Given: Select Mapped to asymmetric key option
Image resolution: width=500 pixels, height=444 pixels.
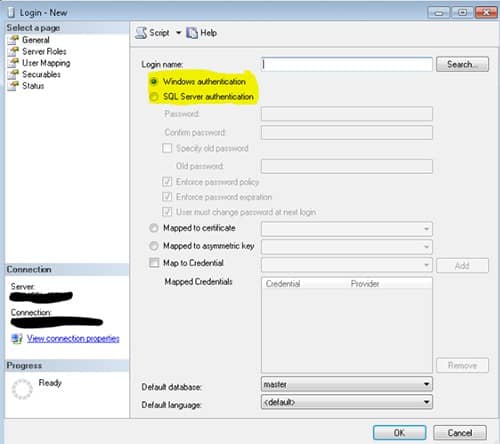Looking at the screenshot, I should point(154,246).
